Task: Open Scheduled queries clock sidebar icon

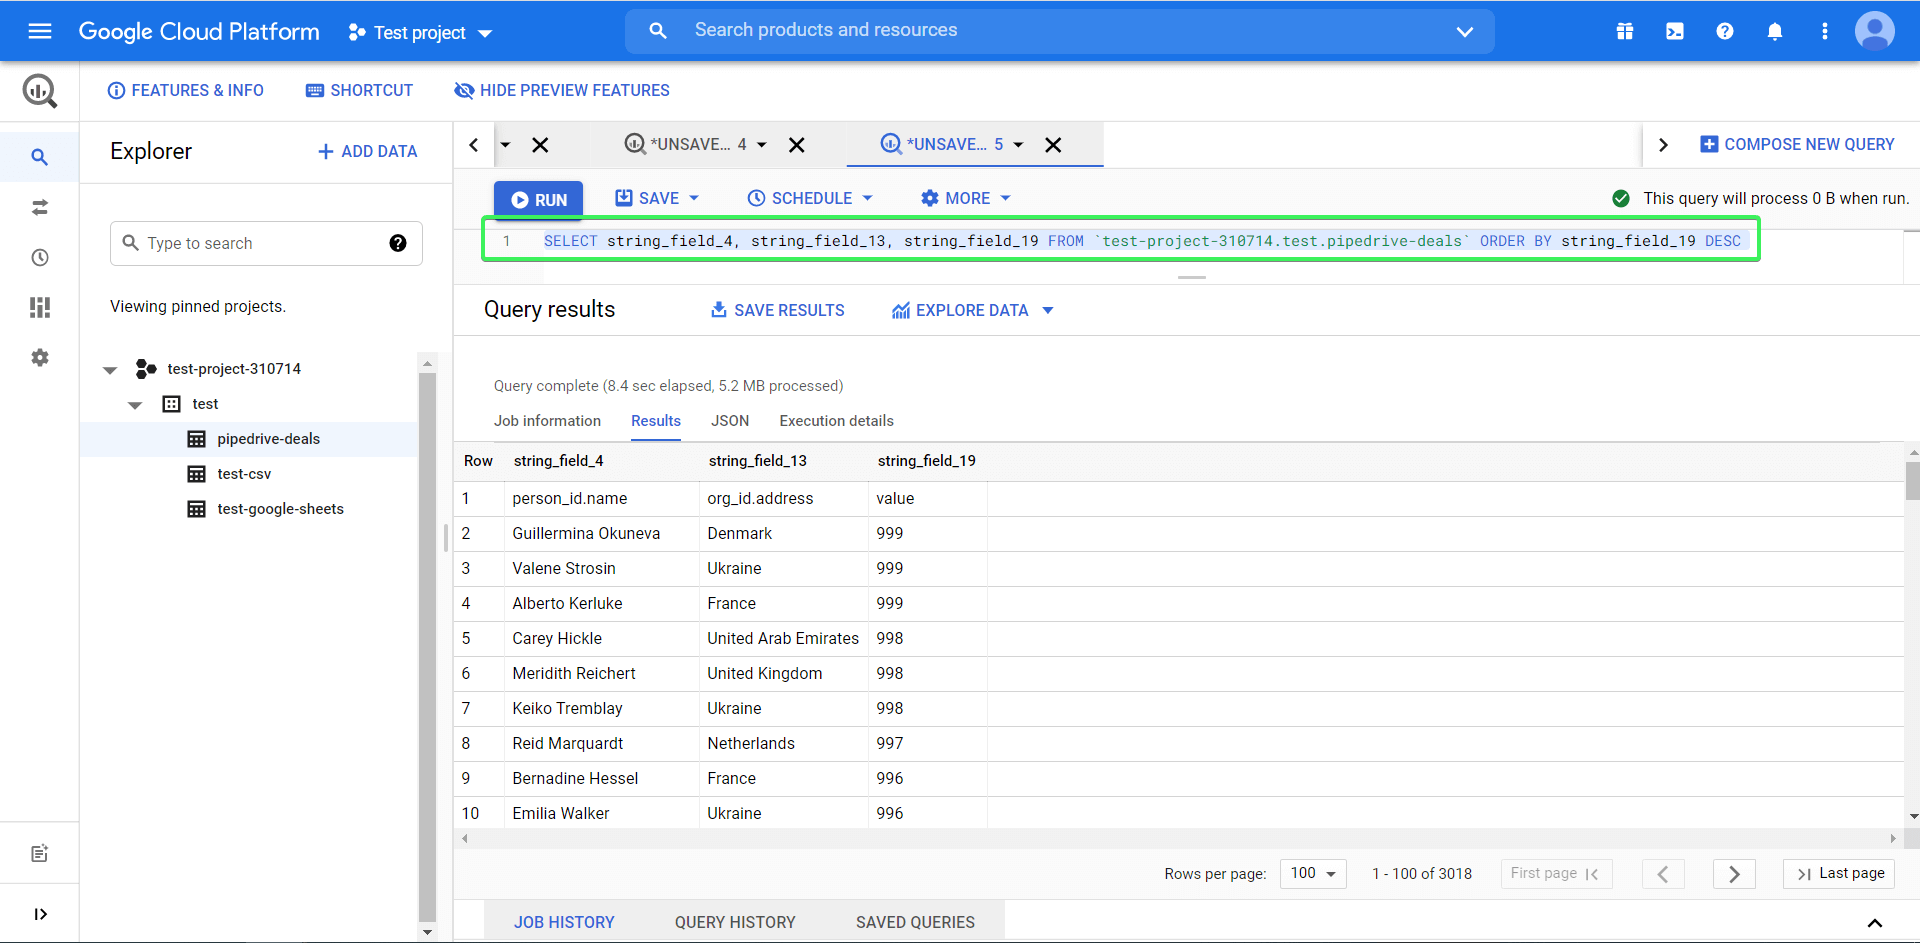Action: [40, 257]
